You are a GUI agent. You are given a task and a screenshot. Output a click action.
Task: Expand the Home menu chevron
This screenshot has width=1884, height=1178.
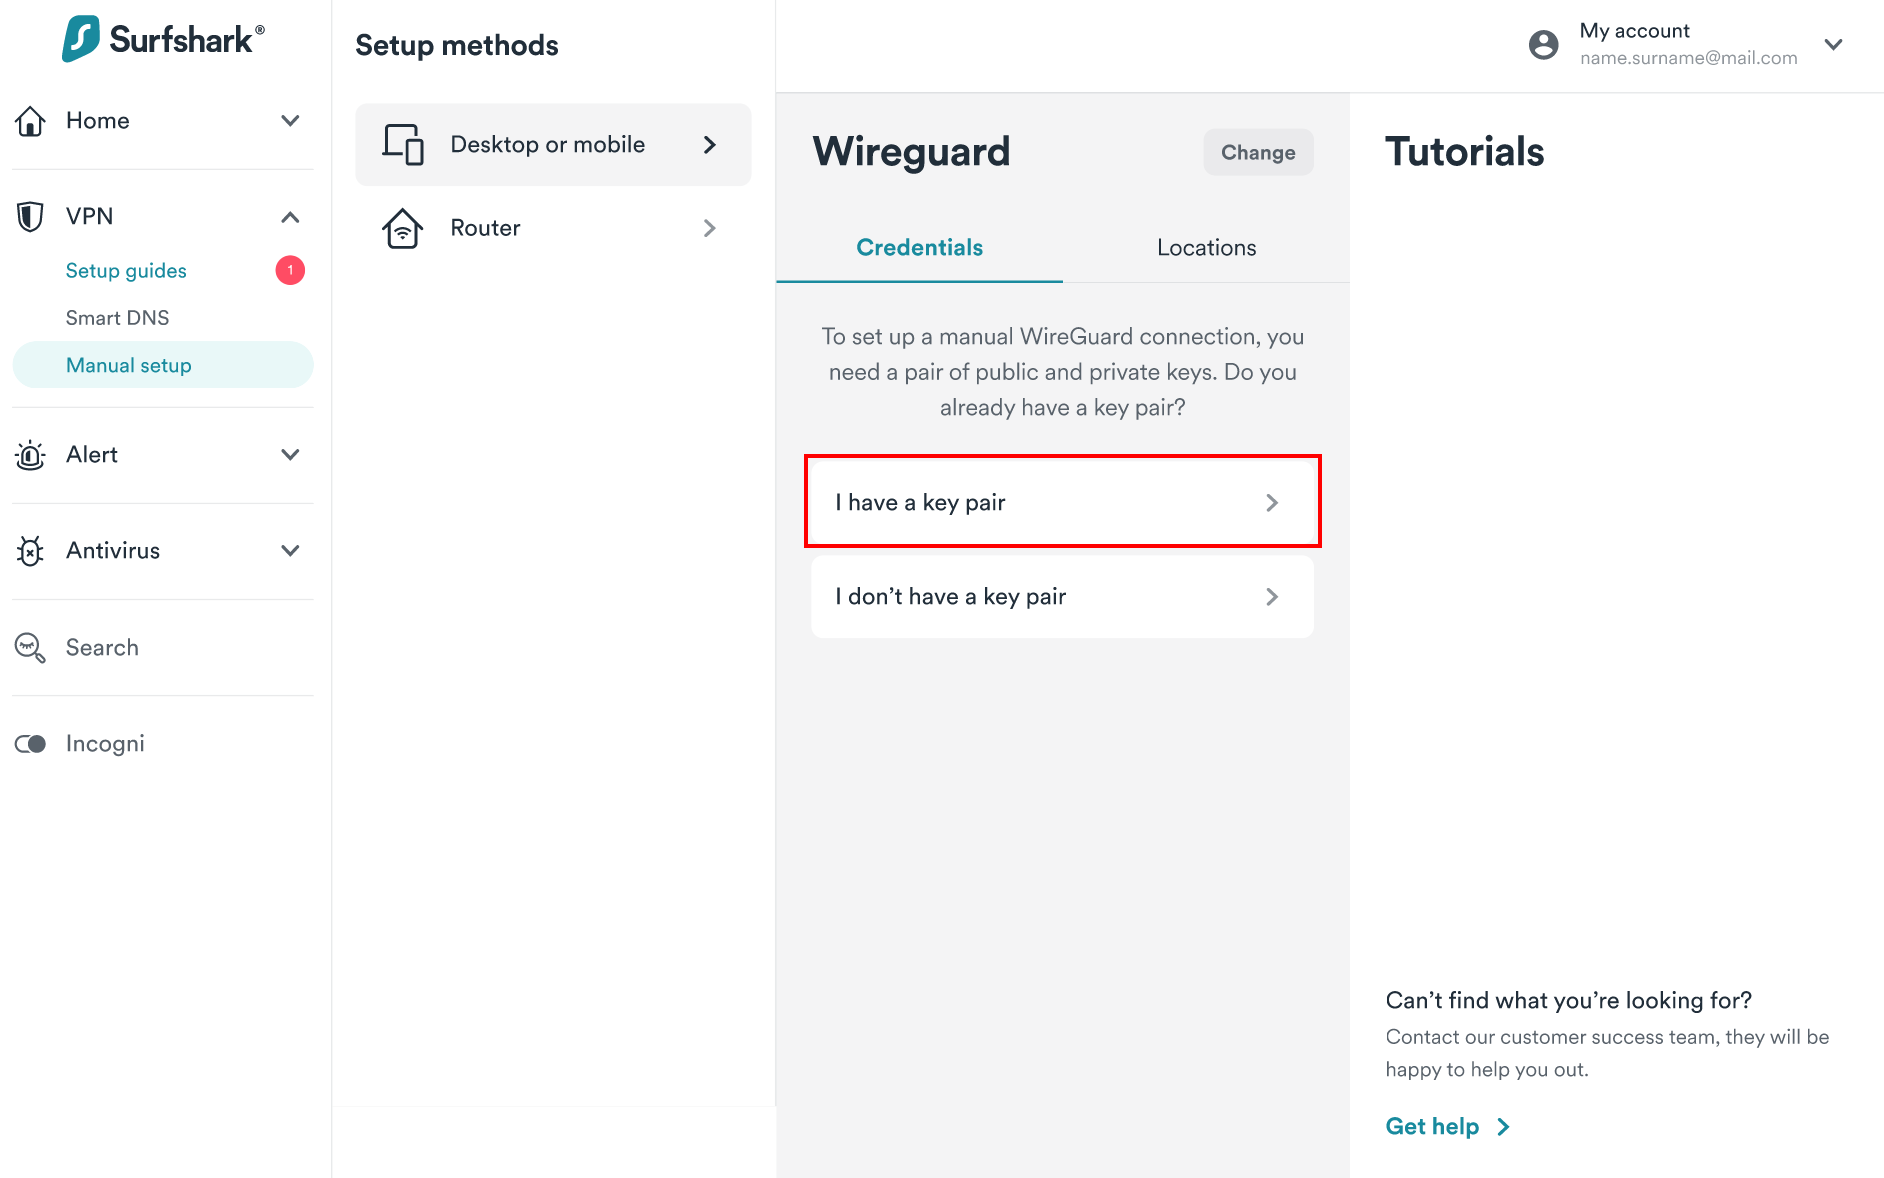(290, 121)
